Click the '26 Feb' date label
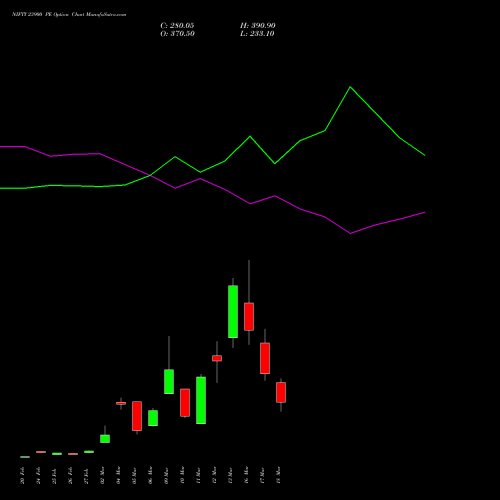This screenshot has height=500, width=500. tap(70, 476)
